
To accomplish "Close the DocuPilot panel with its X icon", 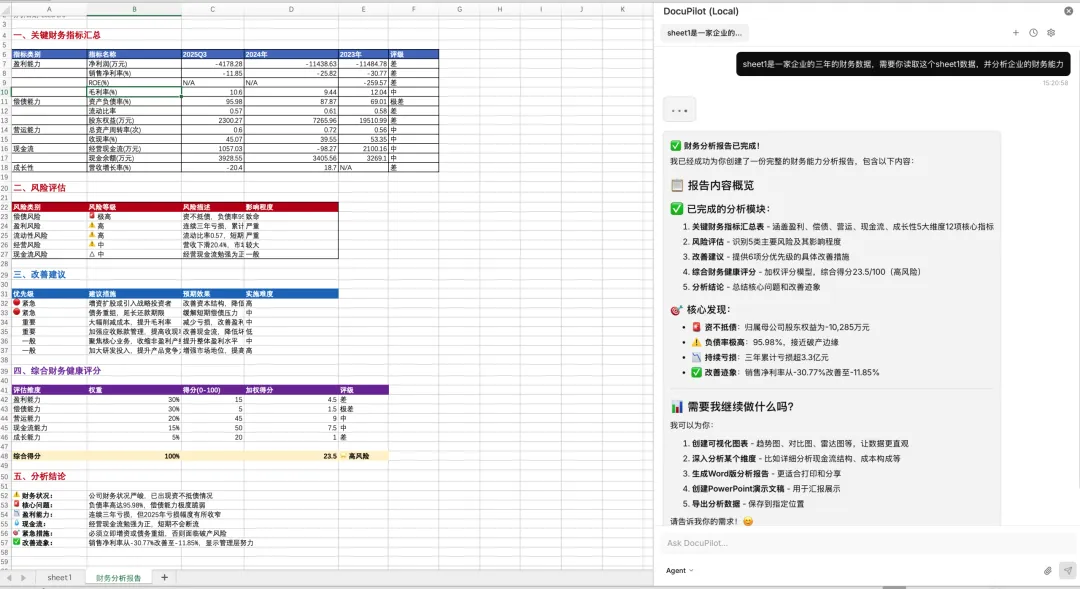I will tap(1068, 10).
